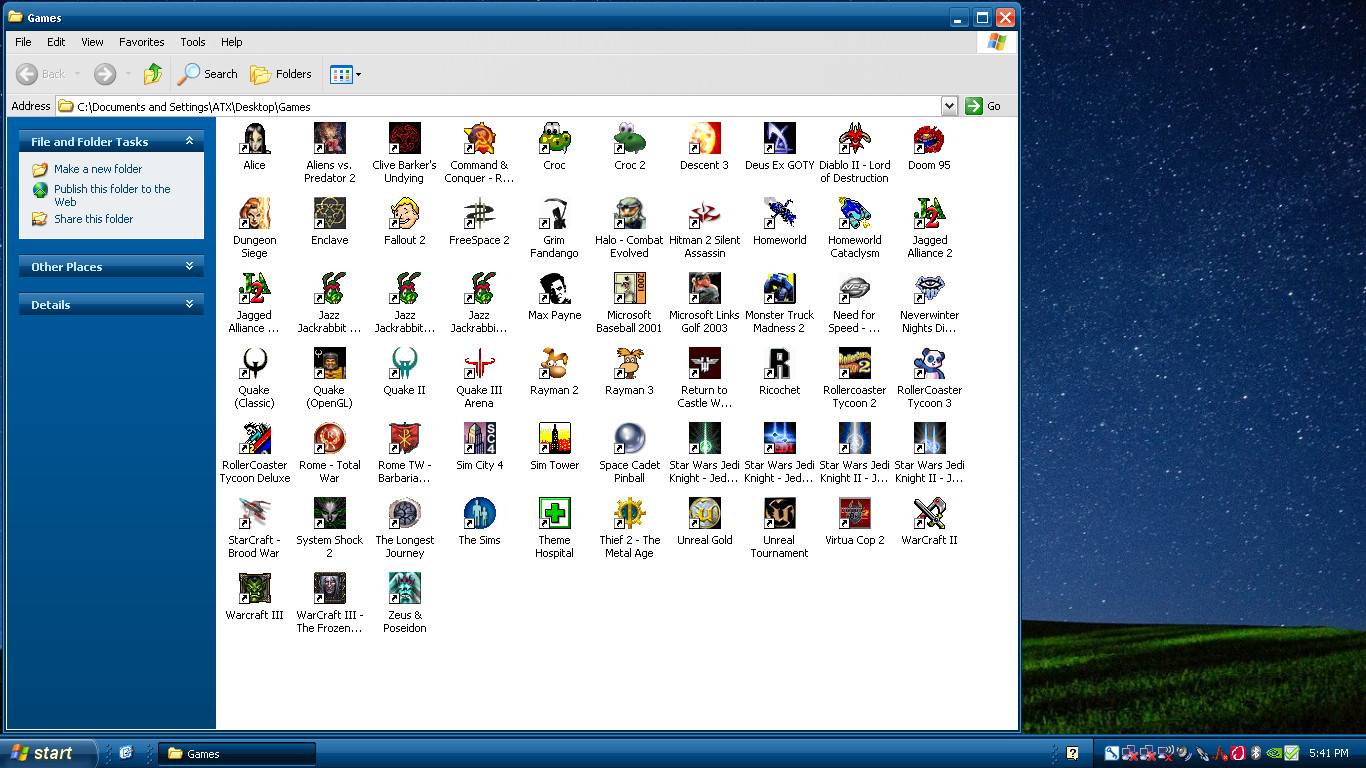Viewport: 1366px width, 768px height.
Task: Open the Search toolbar button
Action: pos(208,74)
